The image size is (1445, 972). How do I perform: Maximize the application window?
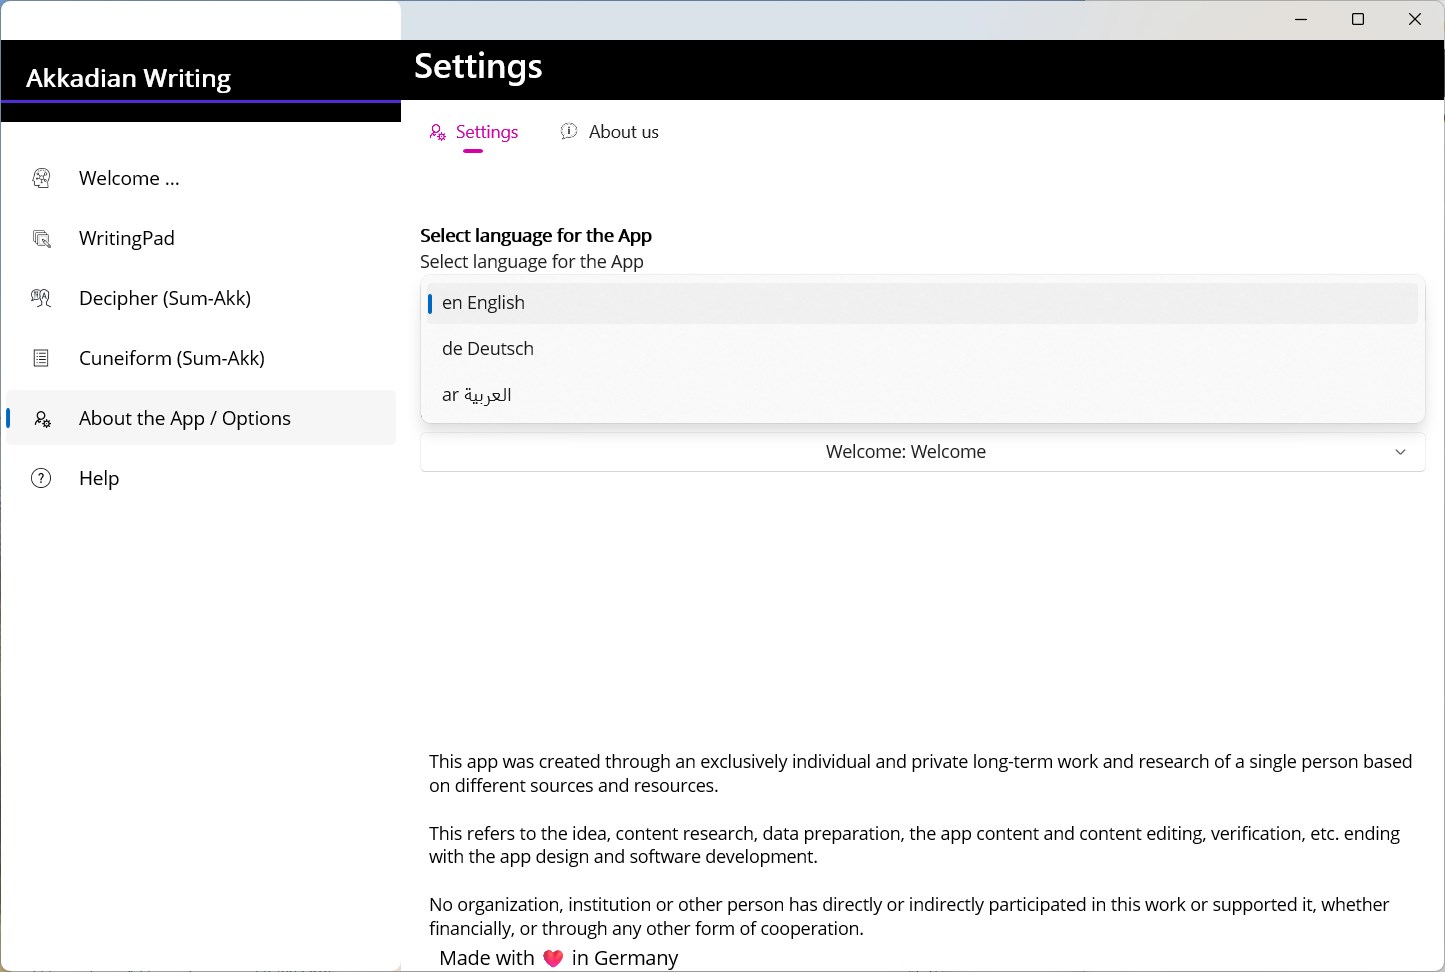click(x=1358, y=19)
